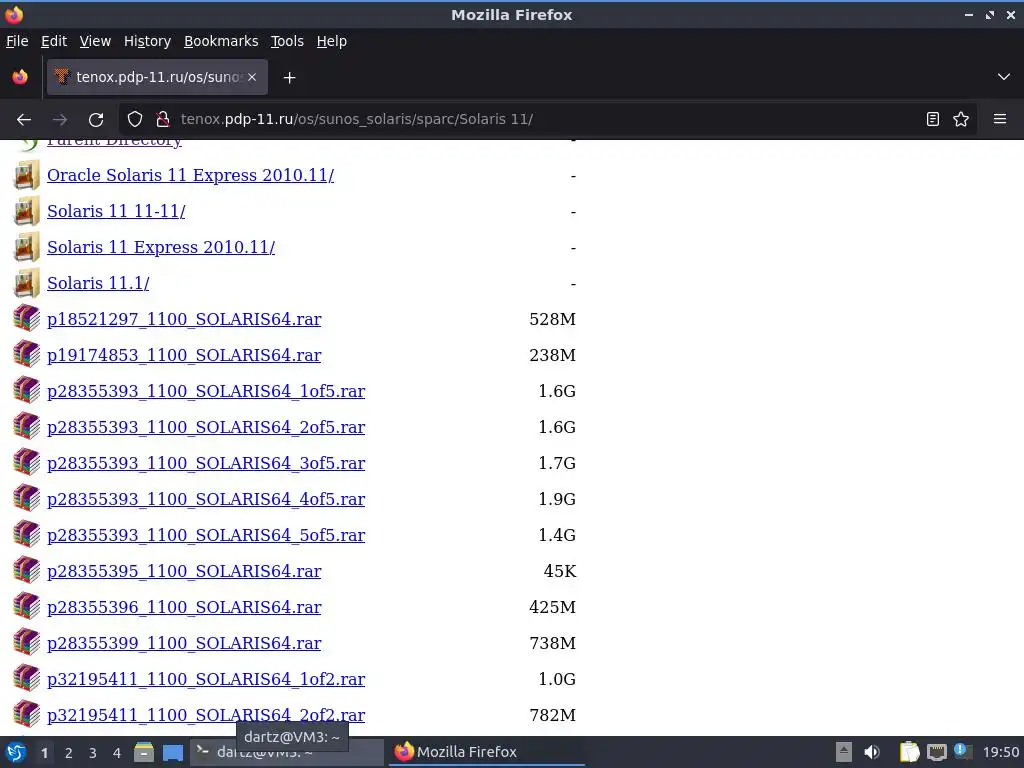
Task: Switch to workspace 3 in taskbar
Action: point(93,753)
